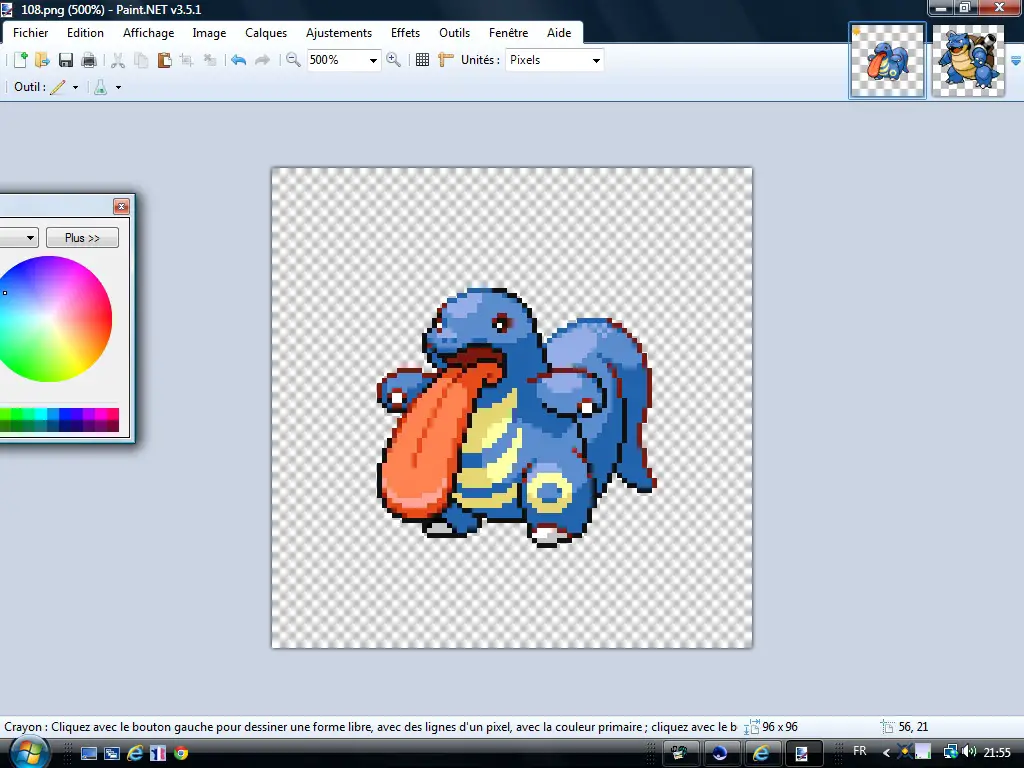Image resolution: width=1024 pixels, height=768 pixels.
Task: Open the Fenêtre menu
Action: 509,33
